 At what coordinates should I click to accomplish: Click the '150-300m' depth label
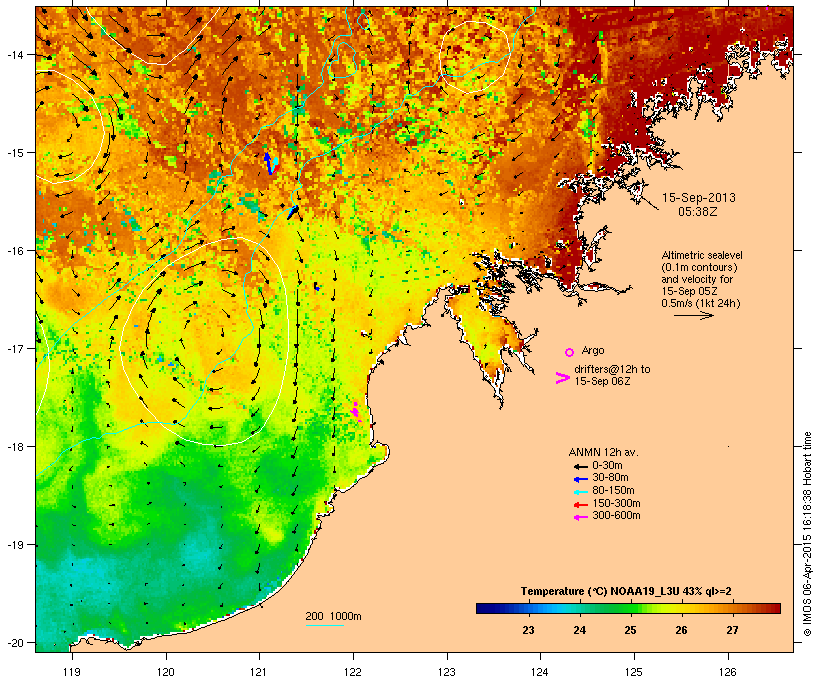[x=617, y=503]
